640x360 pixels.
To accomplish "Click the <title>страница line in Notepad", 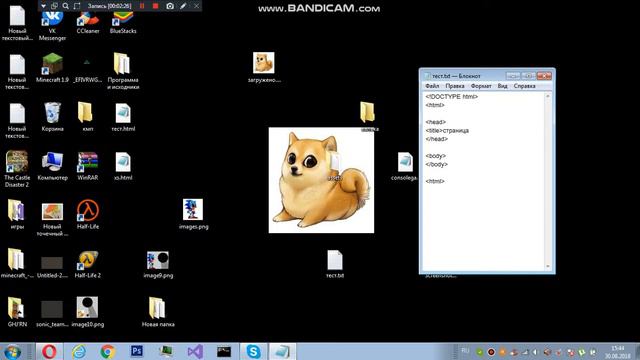I will (447, 131).
